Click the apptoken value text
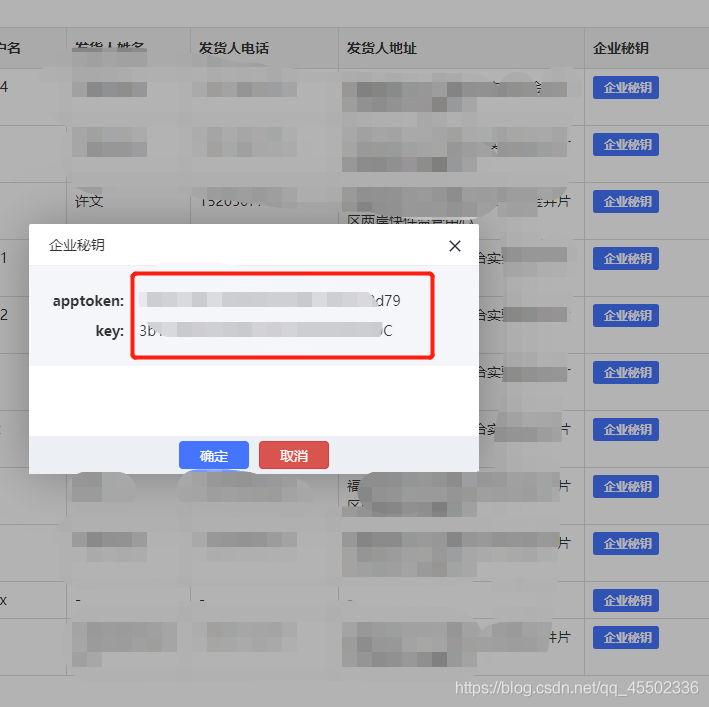The image size is (709, 707). point(271,300)
